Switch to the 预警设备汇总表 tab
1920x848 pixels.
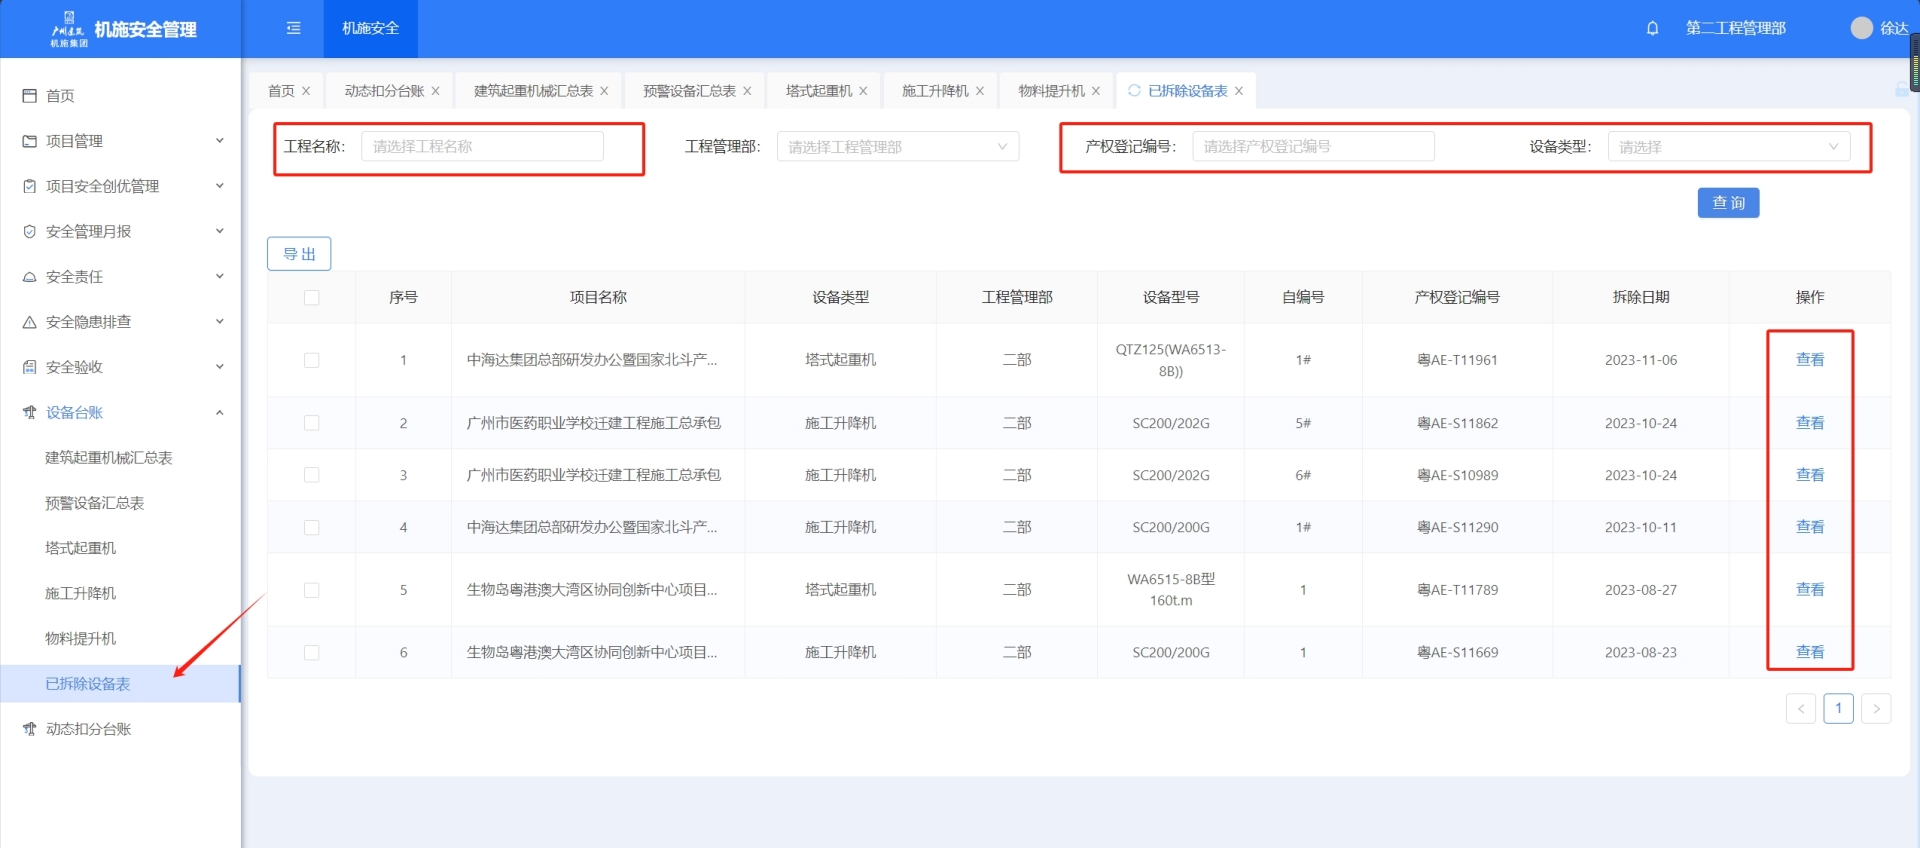(688, 91)
